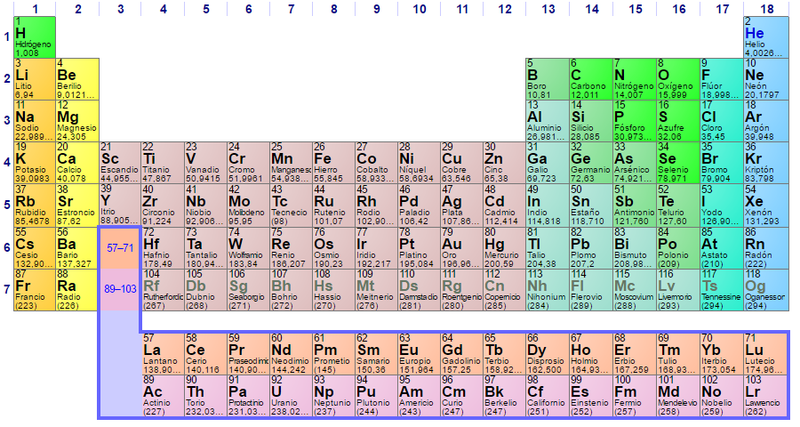Select group 18 column header

pyautogui.click(x=765, y=8)
